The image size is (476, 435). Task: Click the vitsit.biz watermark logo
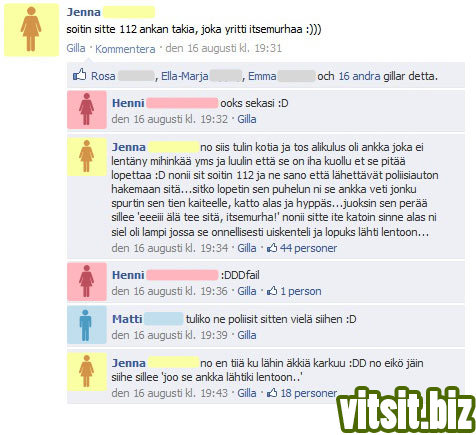pyautogui.click(x=407, y=411)
